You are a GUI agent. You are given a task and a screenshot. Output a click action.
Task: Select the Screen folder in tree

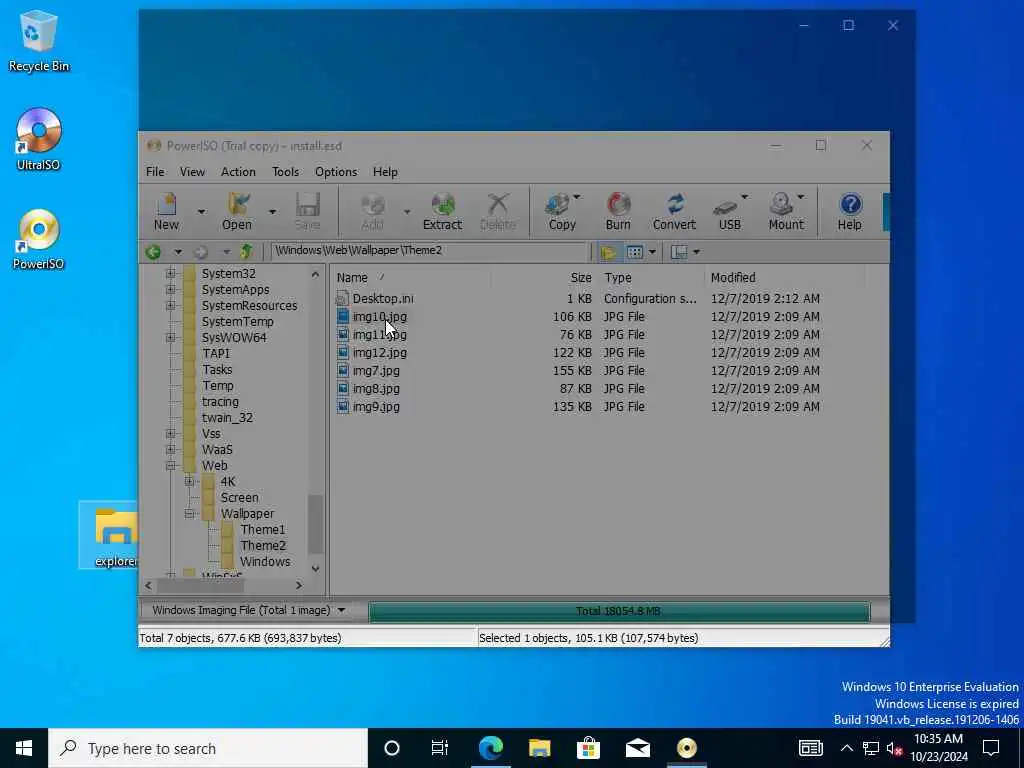(x=239, y=498)
